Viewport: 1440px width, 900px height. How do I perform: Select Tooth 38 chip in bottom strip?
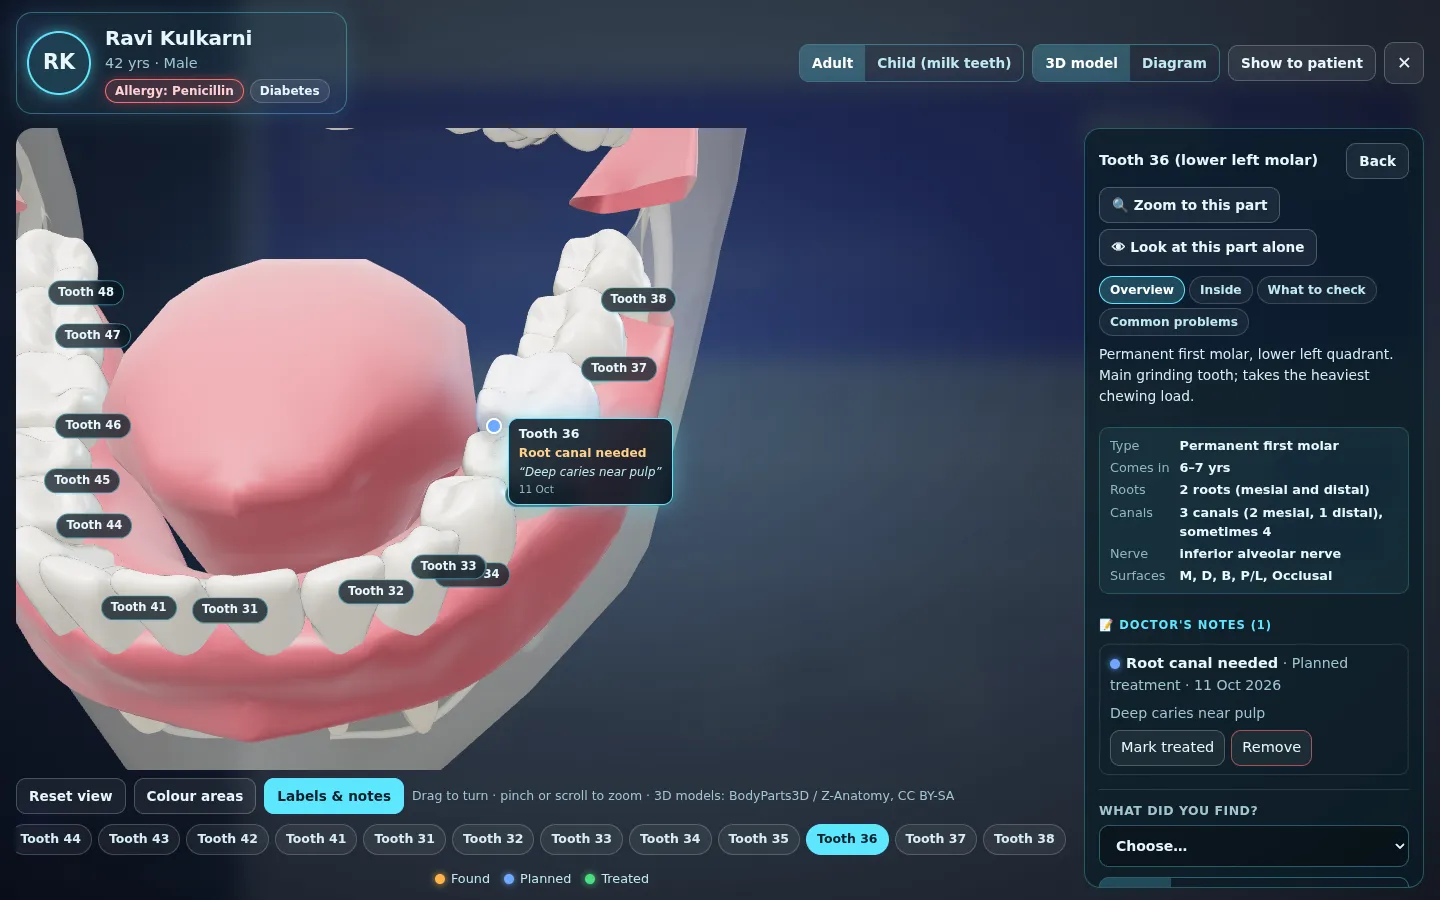[x=1024, y=839]
